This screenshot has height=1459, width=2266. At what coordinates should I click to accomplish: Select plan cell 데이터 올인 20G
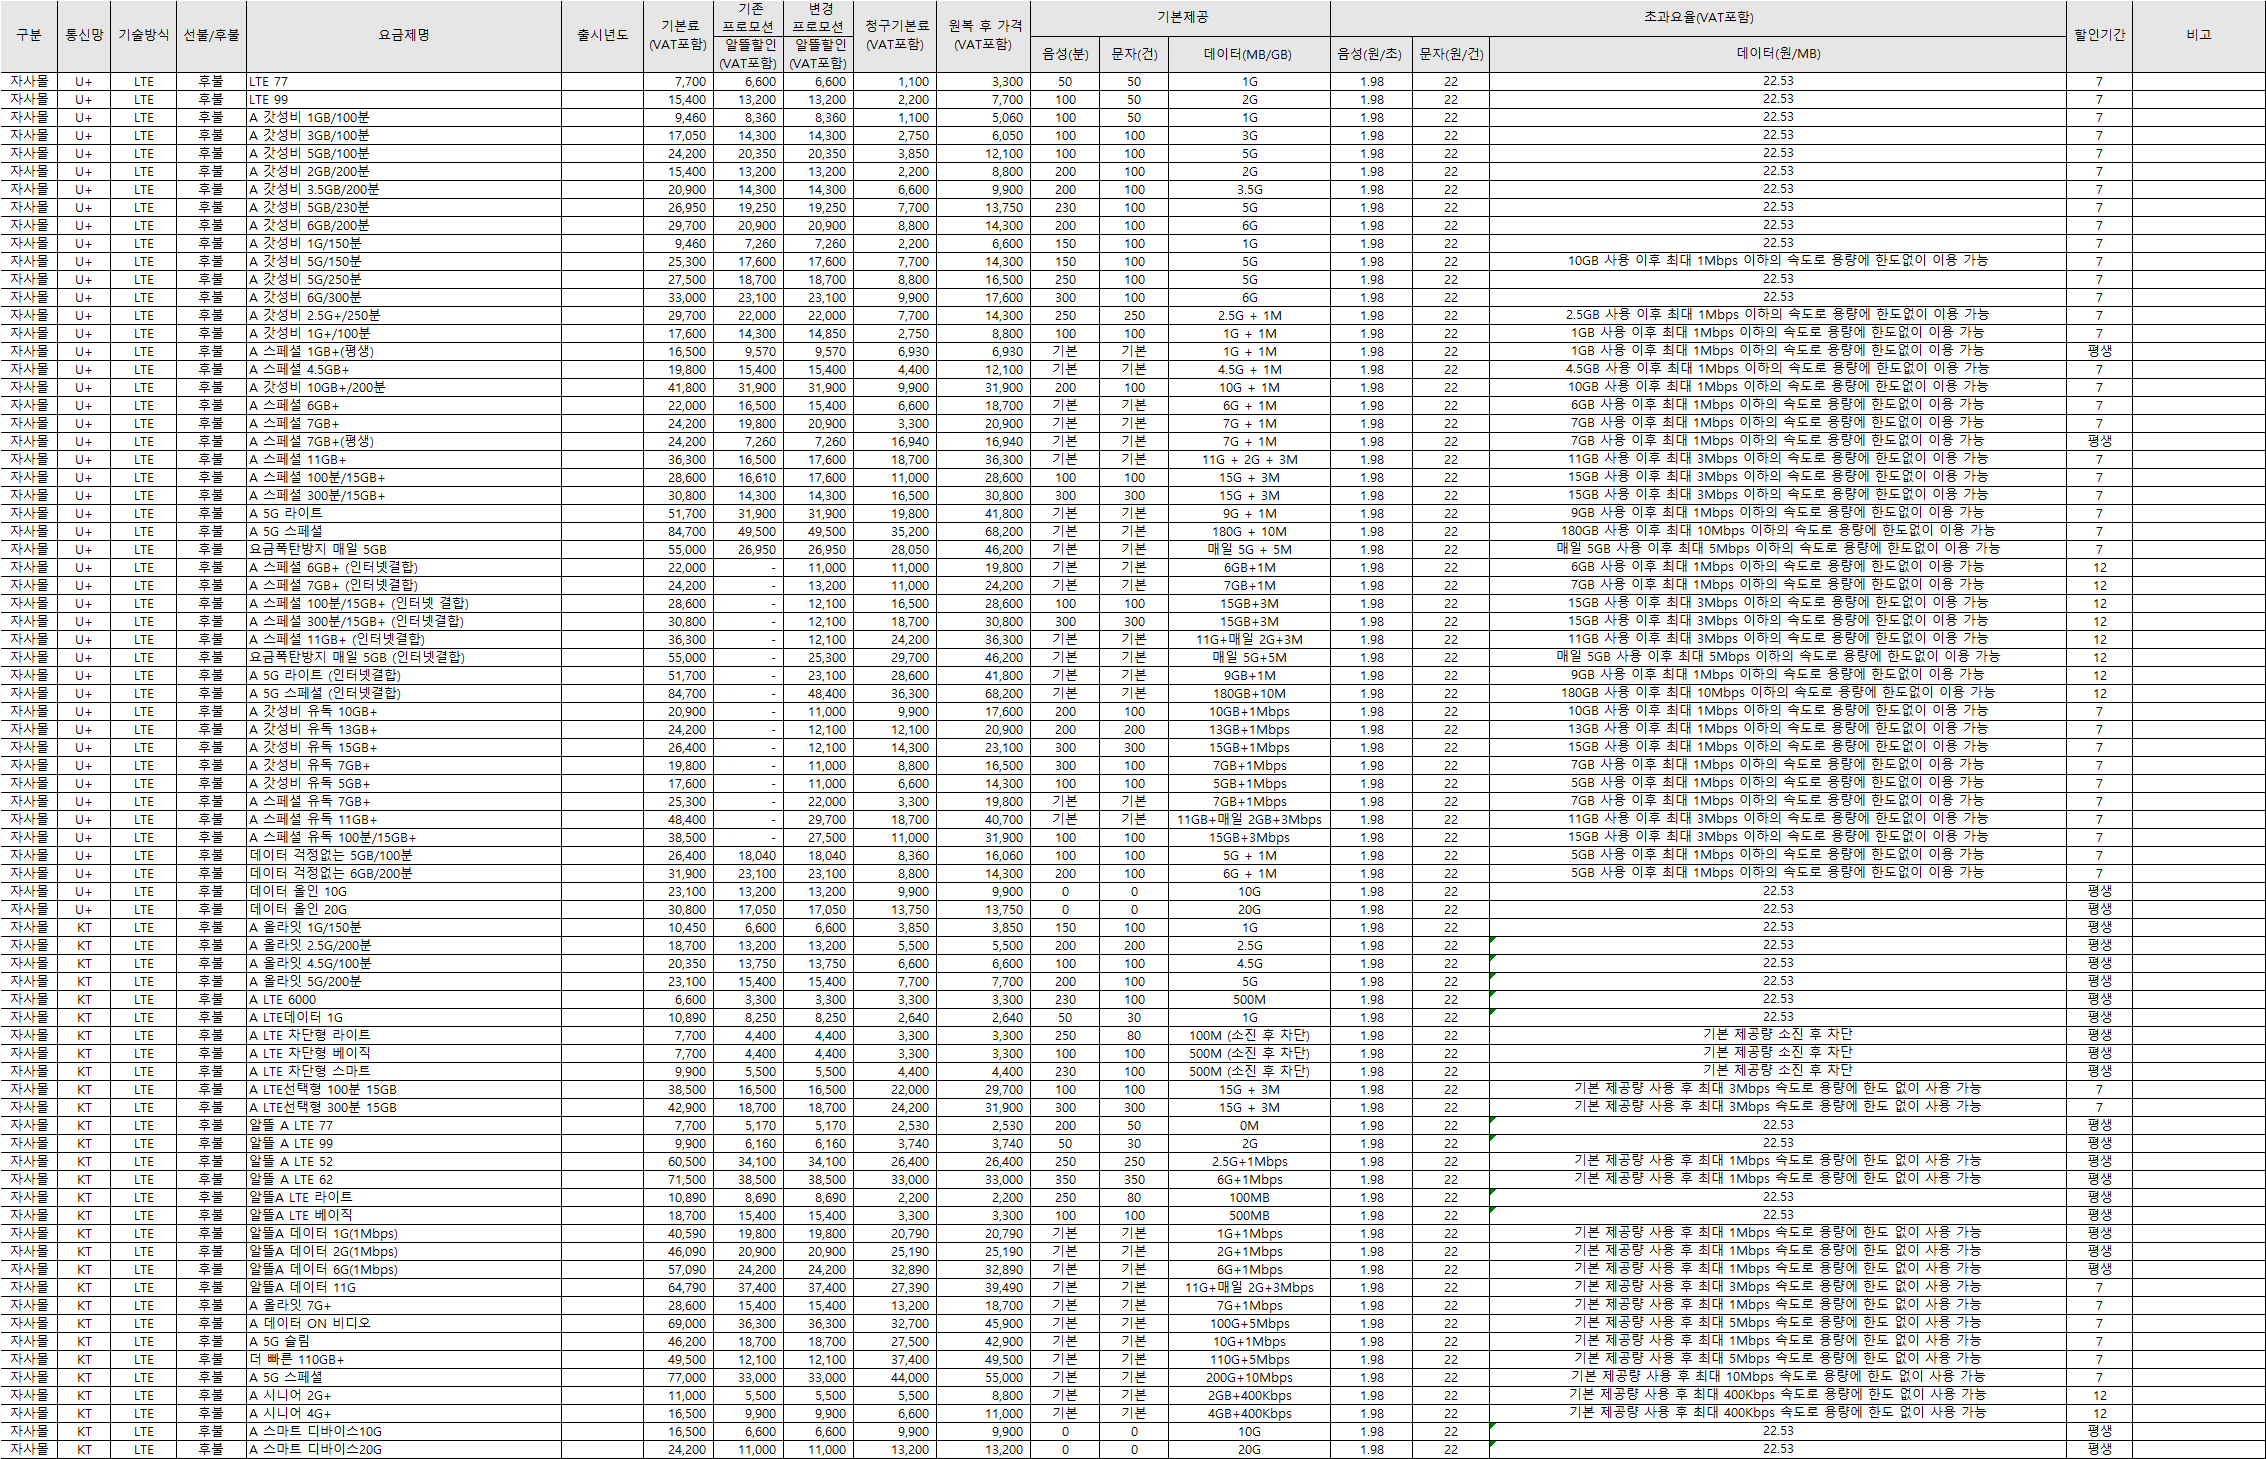[x=404, y=910]
